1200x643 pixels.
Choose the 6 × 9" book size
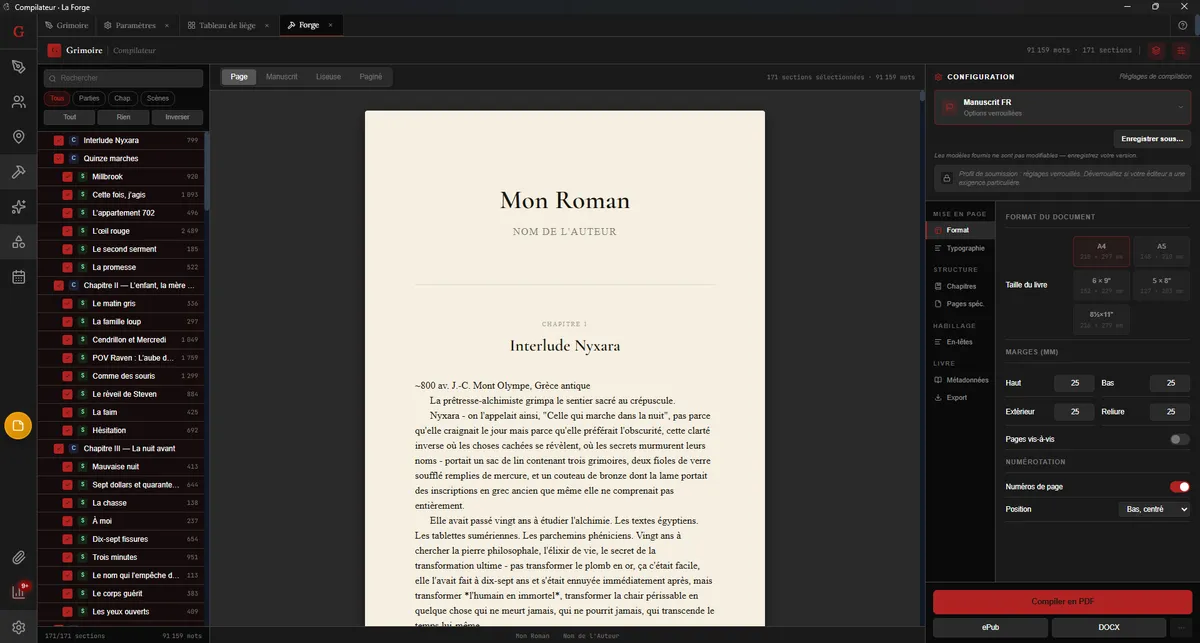pos(1101,285)
